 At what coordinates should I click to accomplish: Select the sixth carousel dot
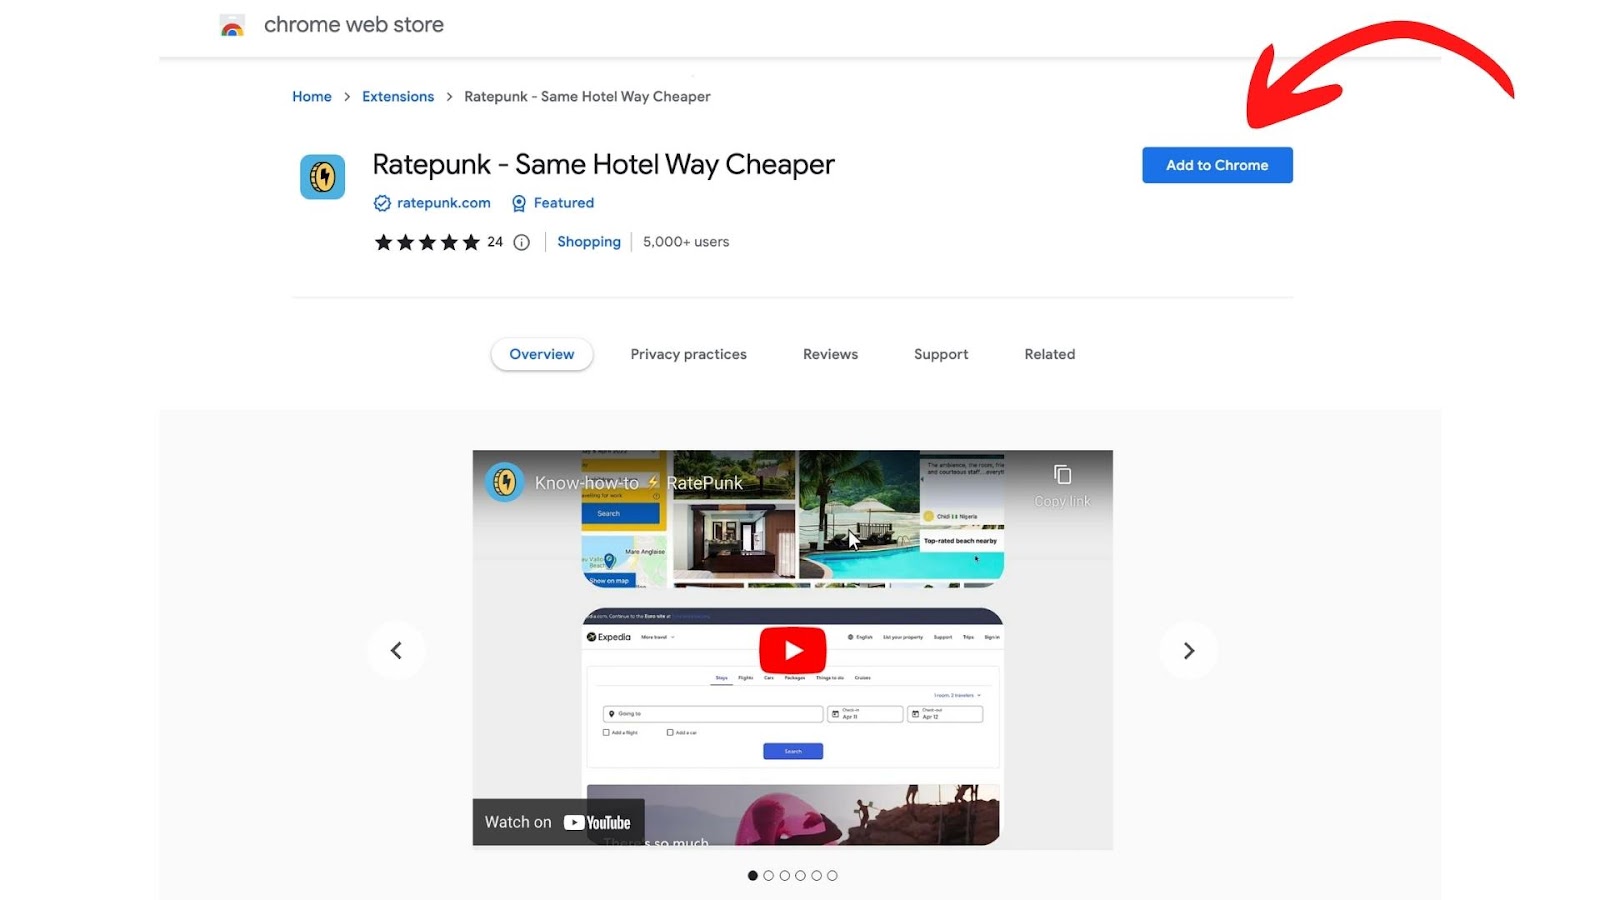click(x=832, y=876)
